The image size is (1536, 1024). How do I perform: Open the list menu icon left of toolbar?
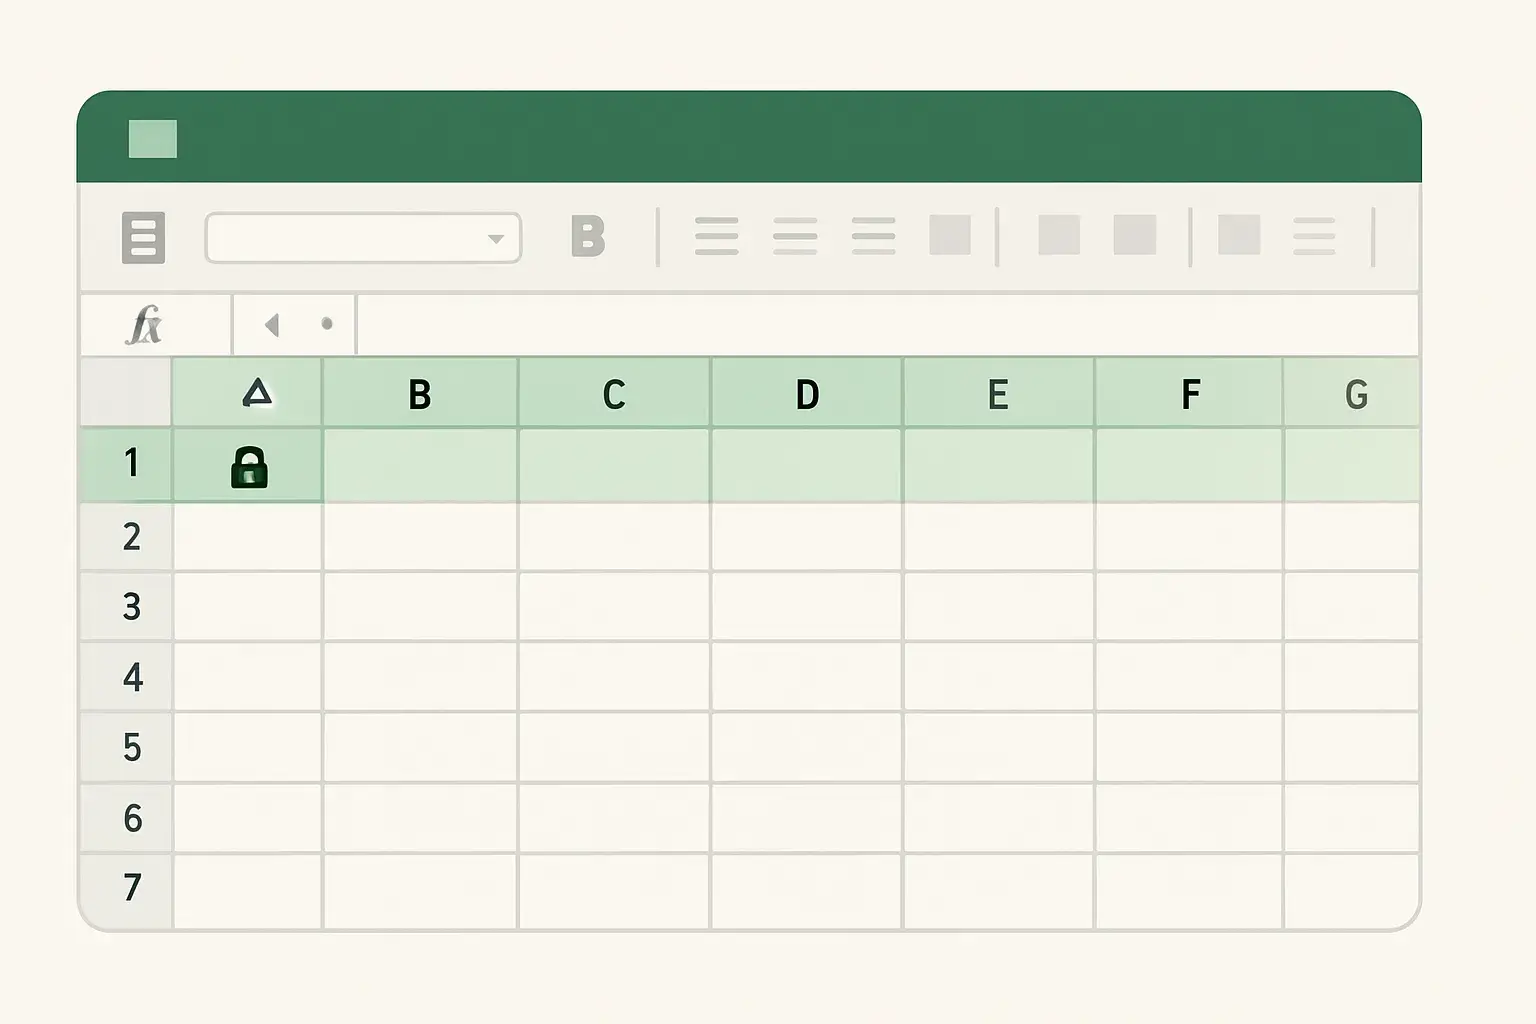point(143,237)
